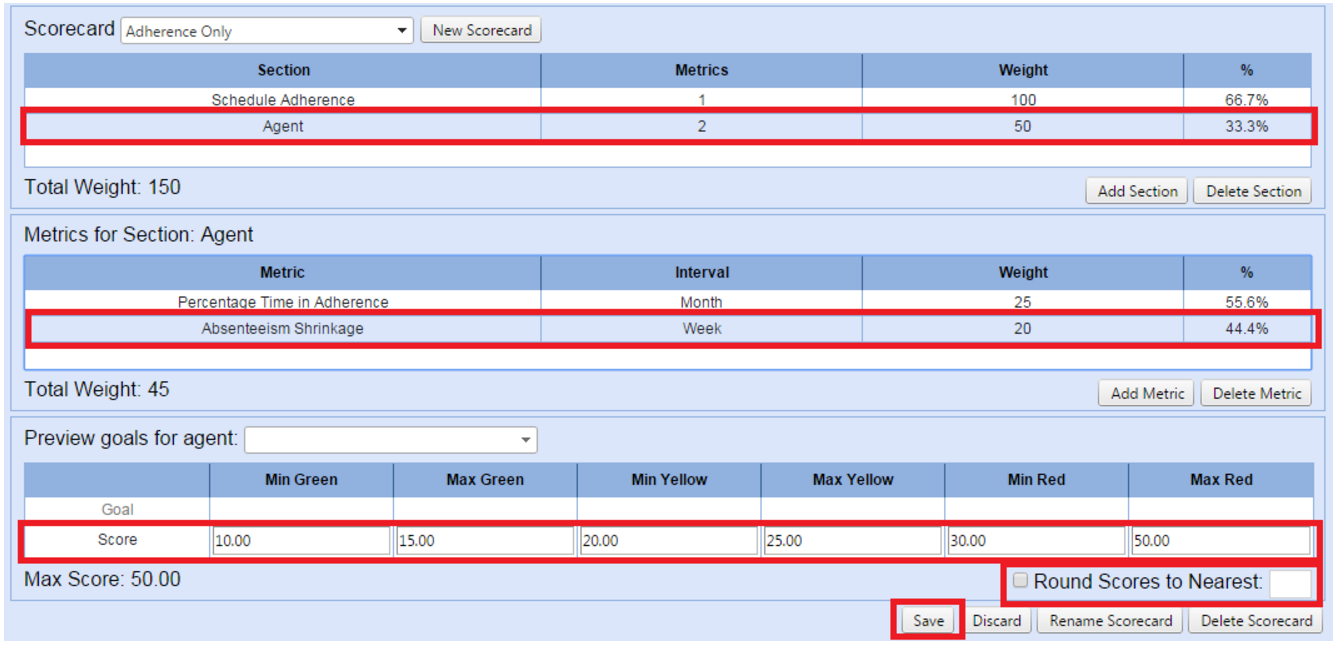
Task: Enable the Round Scores to Nearest checkbox
Action: (x=1020, y=581)
